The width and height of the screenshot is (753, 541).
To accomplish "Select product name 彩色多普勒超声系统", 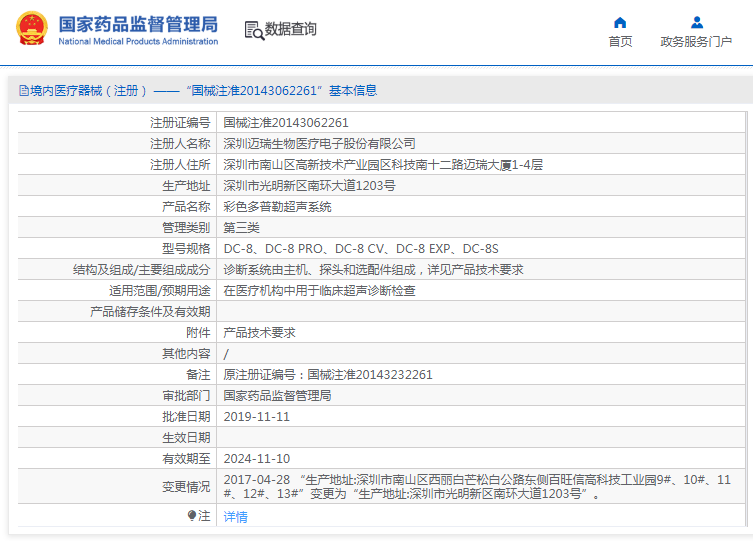I will (x=277, y=207).
